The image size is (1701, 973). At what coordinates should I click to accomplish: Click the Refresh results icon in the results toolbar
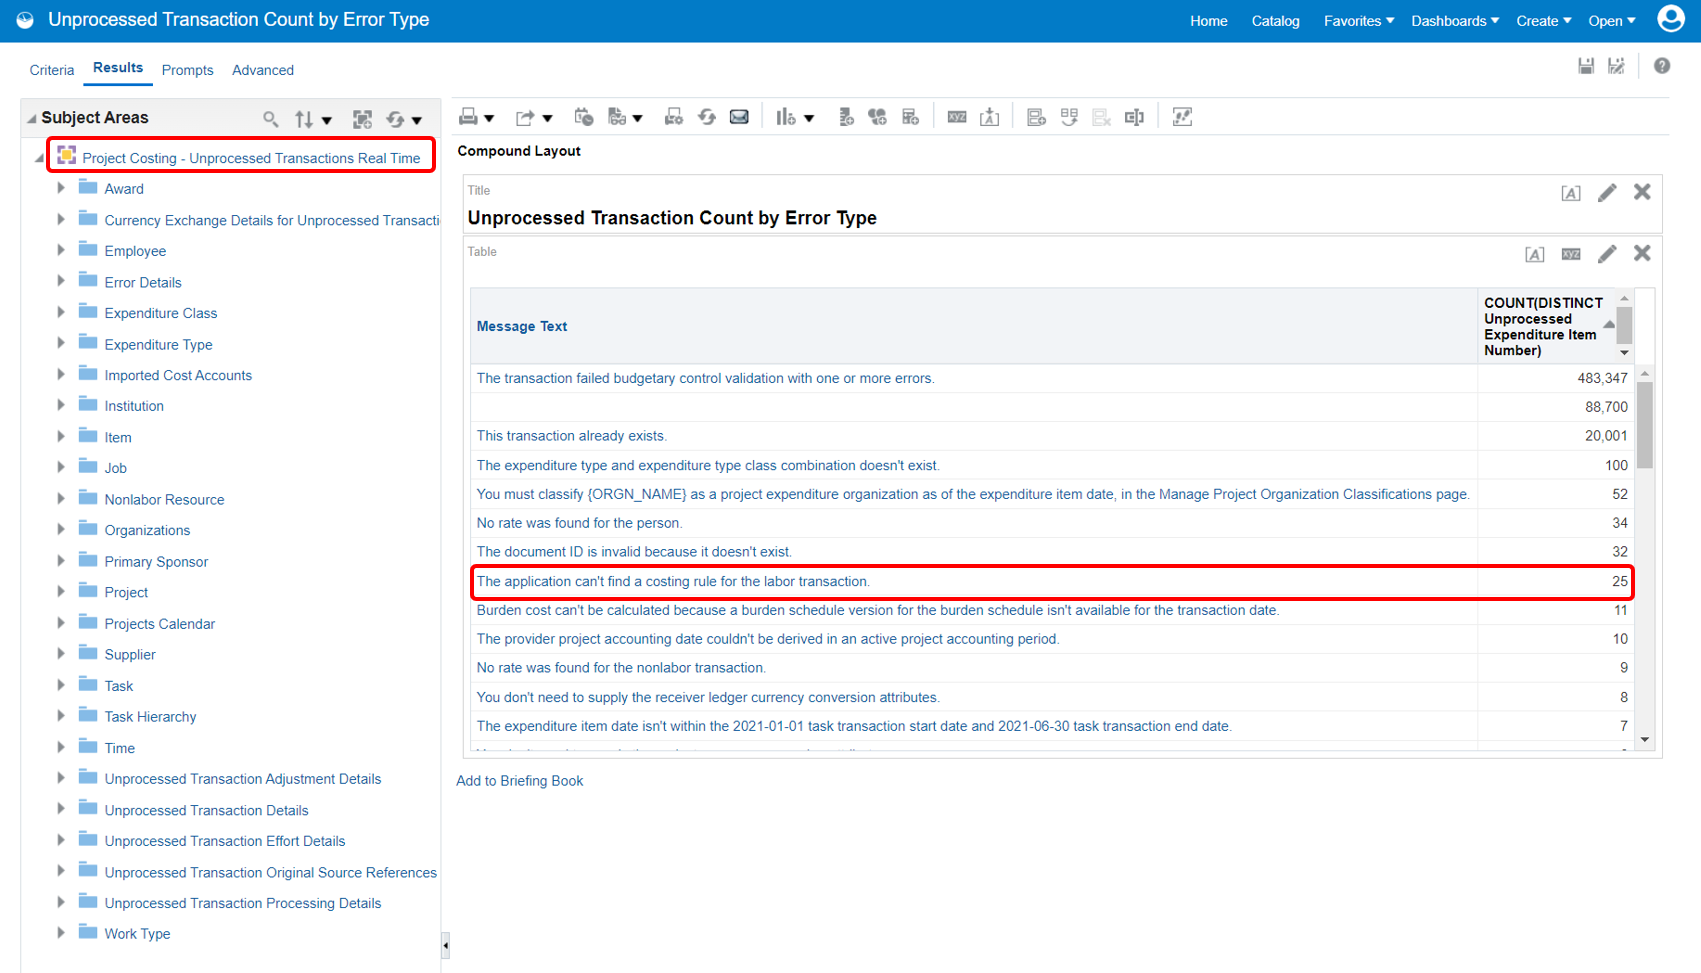click(707, 117)
